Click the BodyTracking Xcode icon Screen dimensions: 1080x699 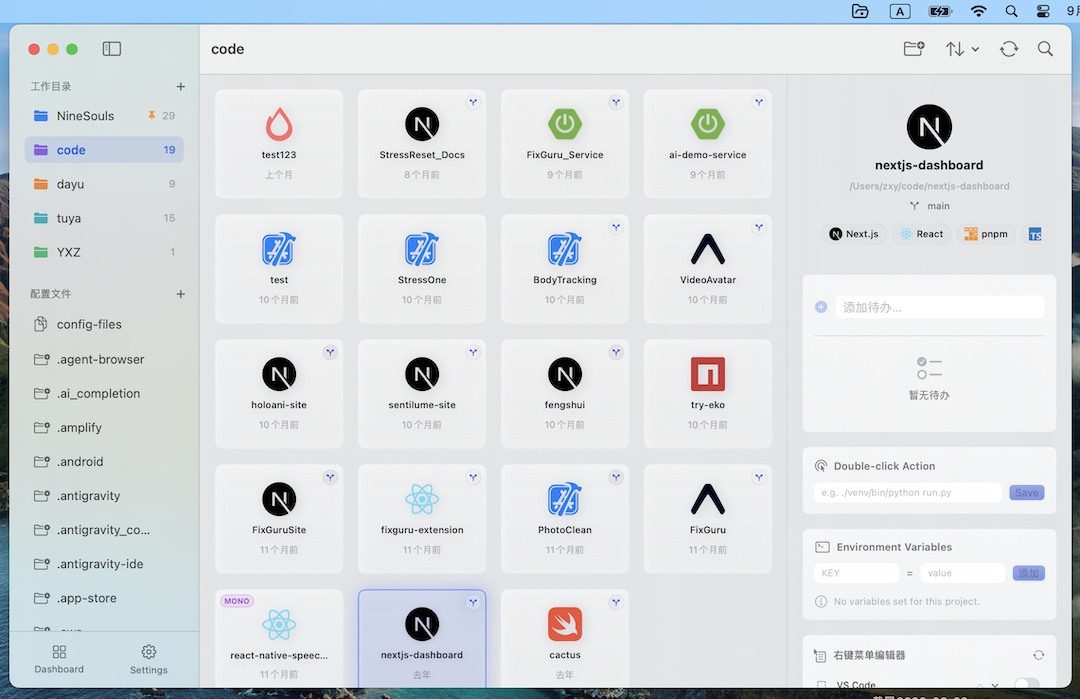pos(565,249)
